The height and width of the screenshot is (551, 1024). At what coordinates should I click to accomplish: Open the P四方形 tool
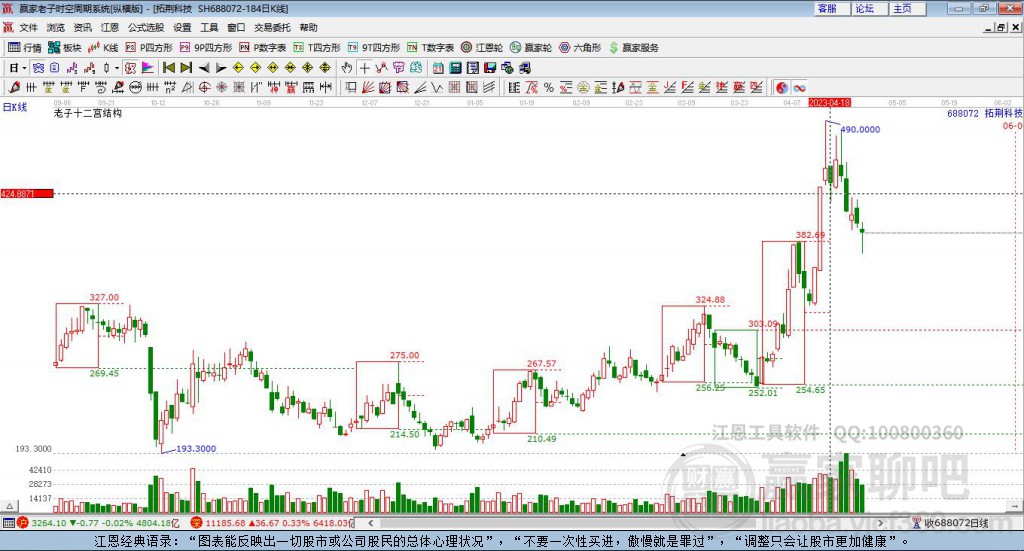(149, 48)
